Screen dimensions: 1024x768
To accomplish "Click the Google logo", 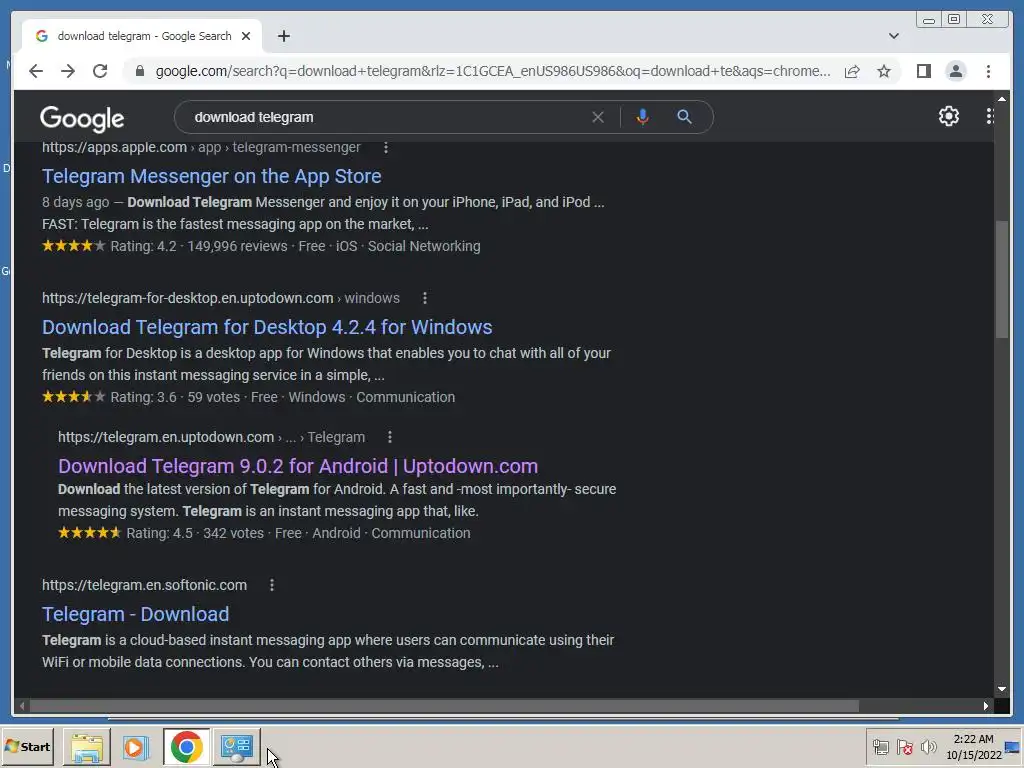I will 82,118.
